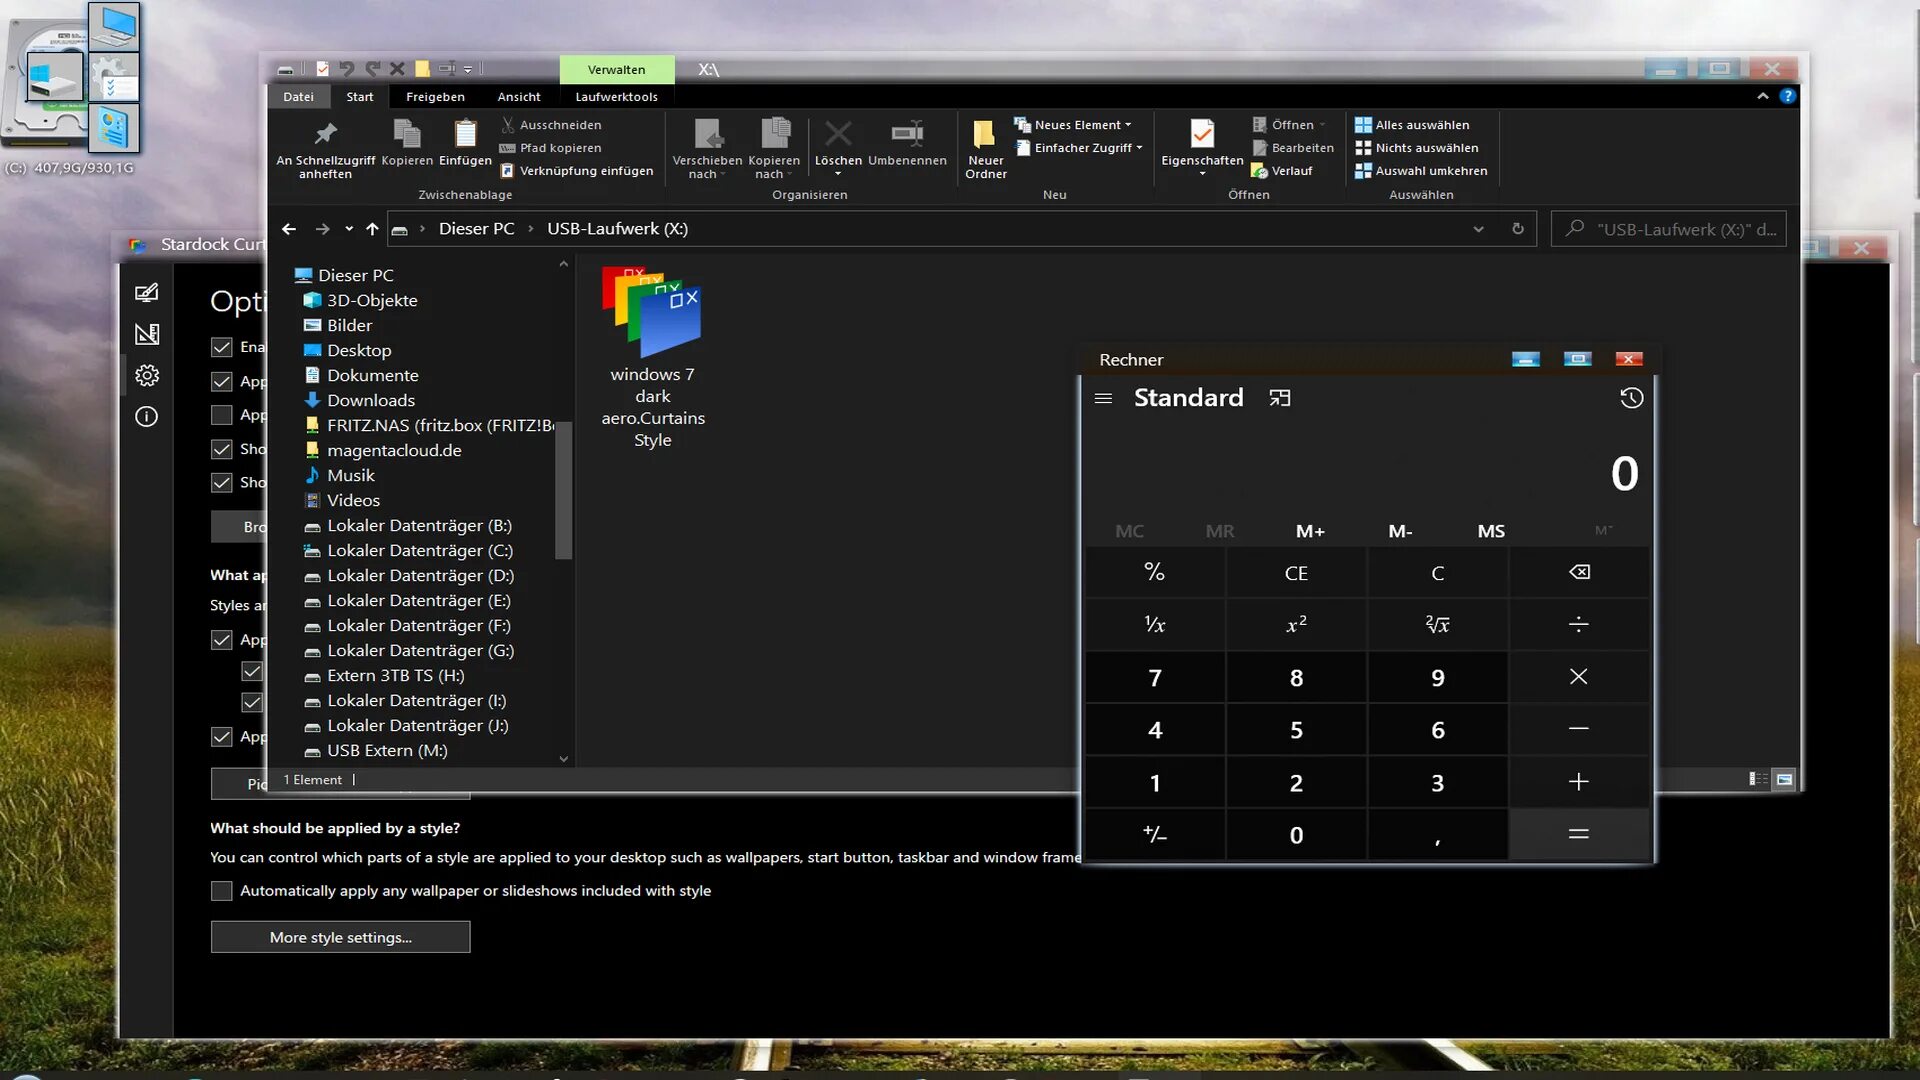Expand the address bar history dropdown

pyautogui.click(x=1479, y=228)
